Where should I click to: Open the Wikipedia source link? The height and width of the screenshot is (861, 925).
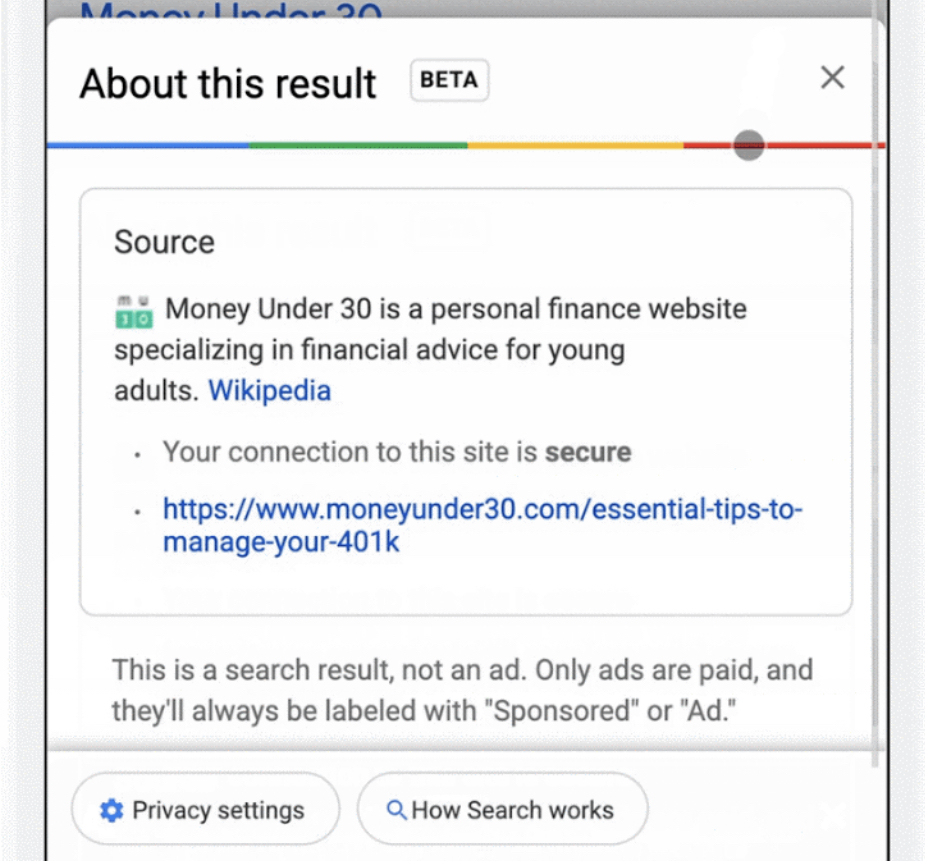(269, 390)
